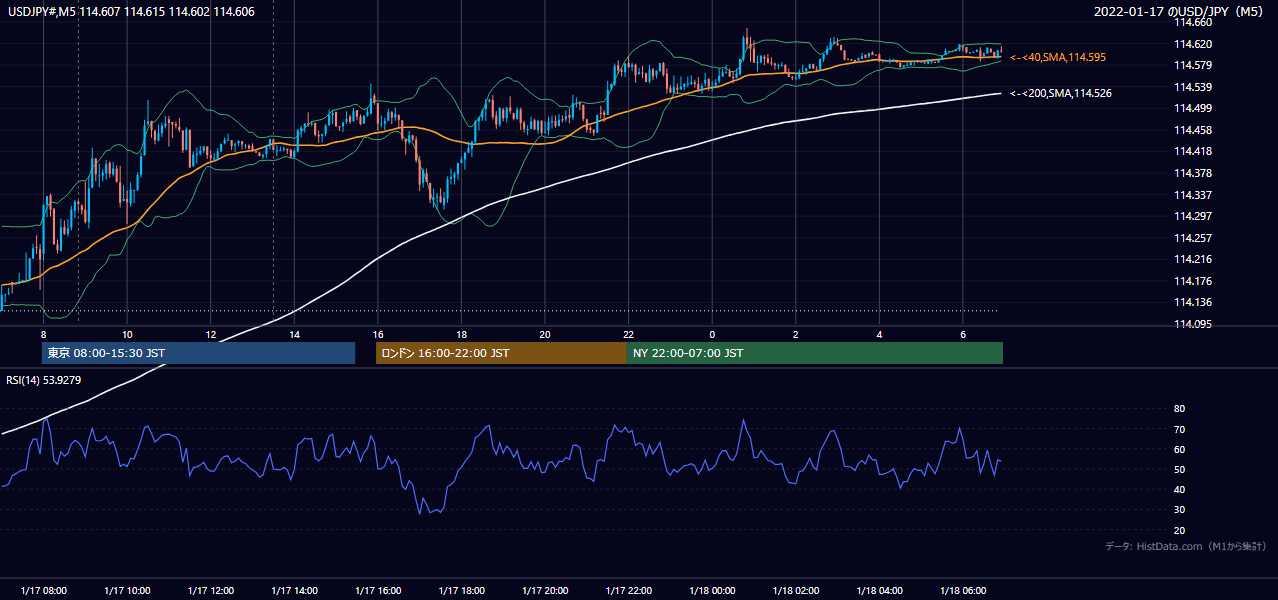Click the 1/17 16:00 date axis label

tap(378, 590)
